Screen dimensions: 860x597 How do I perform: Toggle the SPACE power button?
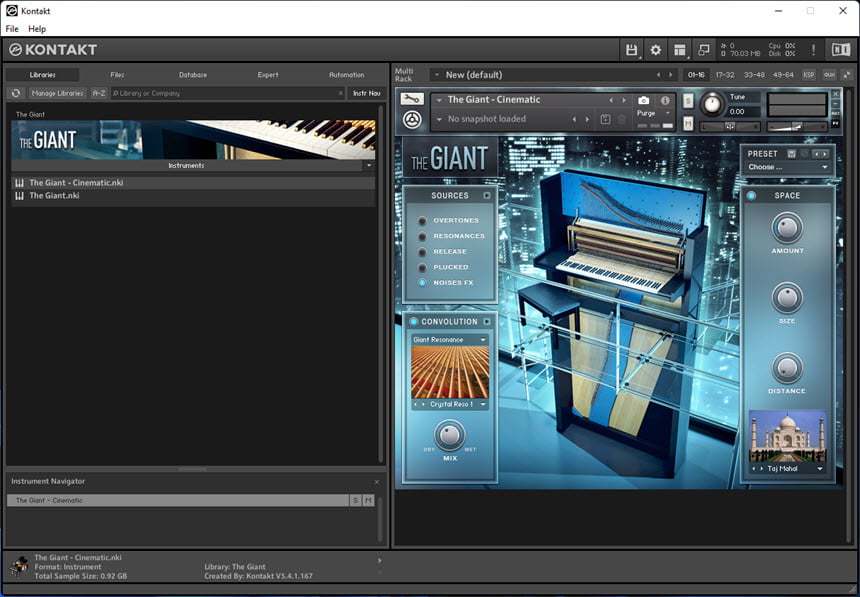pyautogui.click(x=751, y=195)
